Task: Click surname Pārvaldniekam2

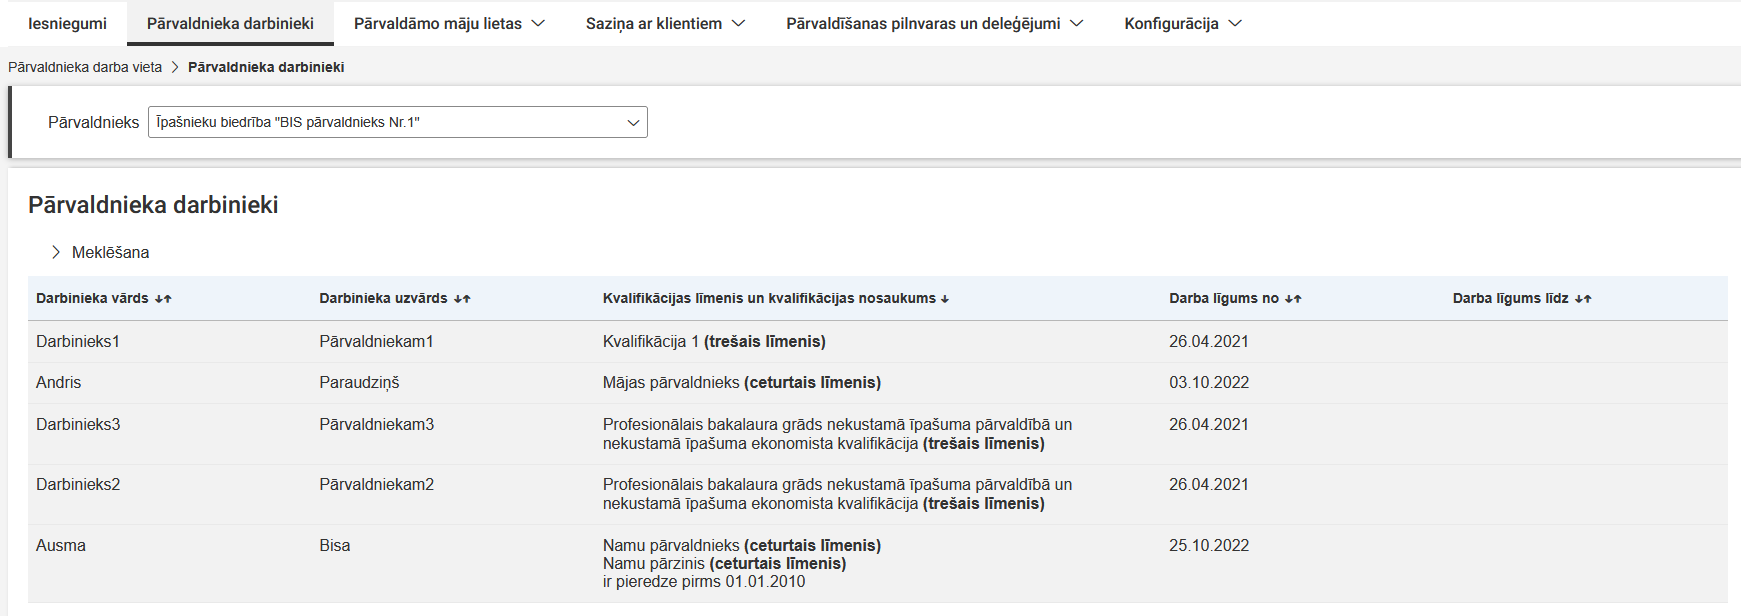Action: (377, 484)
